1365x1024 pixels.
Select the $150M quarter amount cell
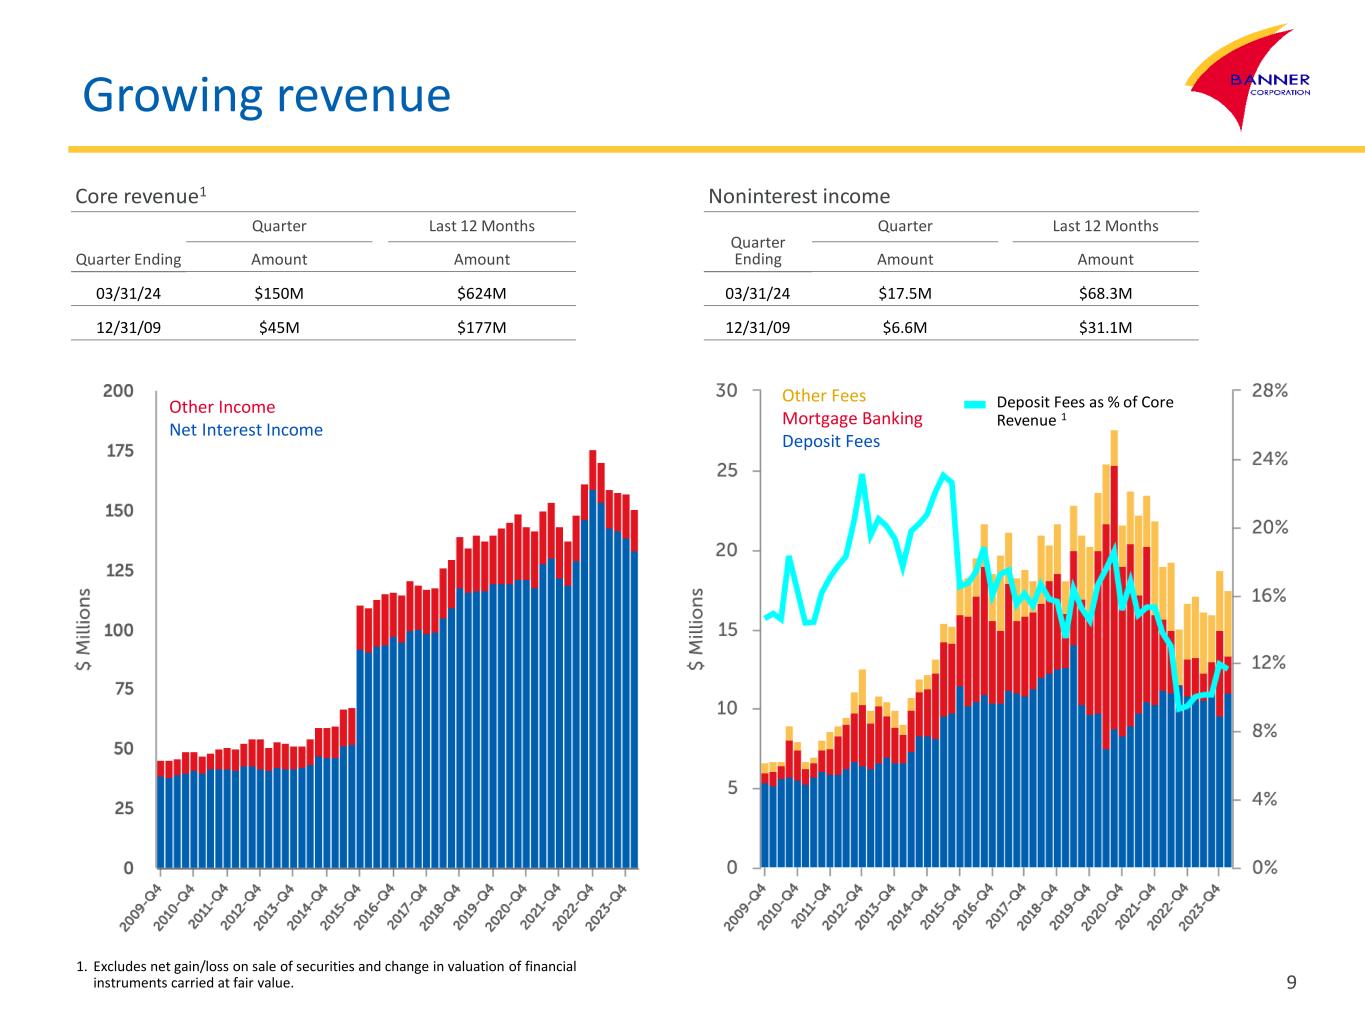click(x=279, y=293)
